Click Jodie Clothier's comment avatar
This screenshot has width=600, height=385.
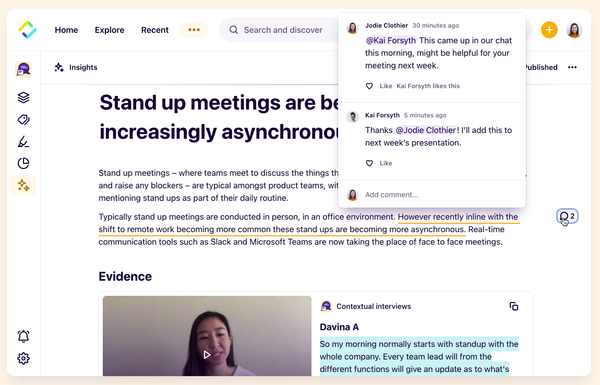click(x=352, y=28)
